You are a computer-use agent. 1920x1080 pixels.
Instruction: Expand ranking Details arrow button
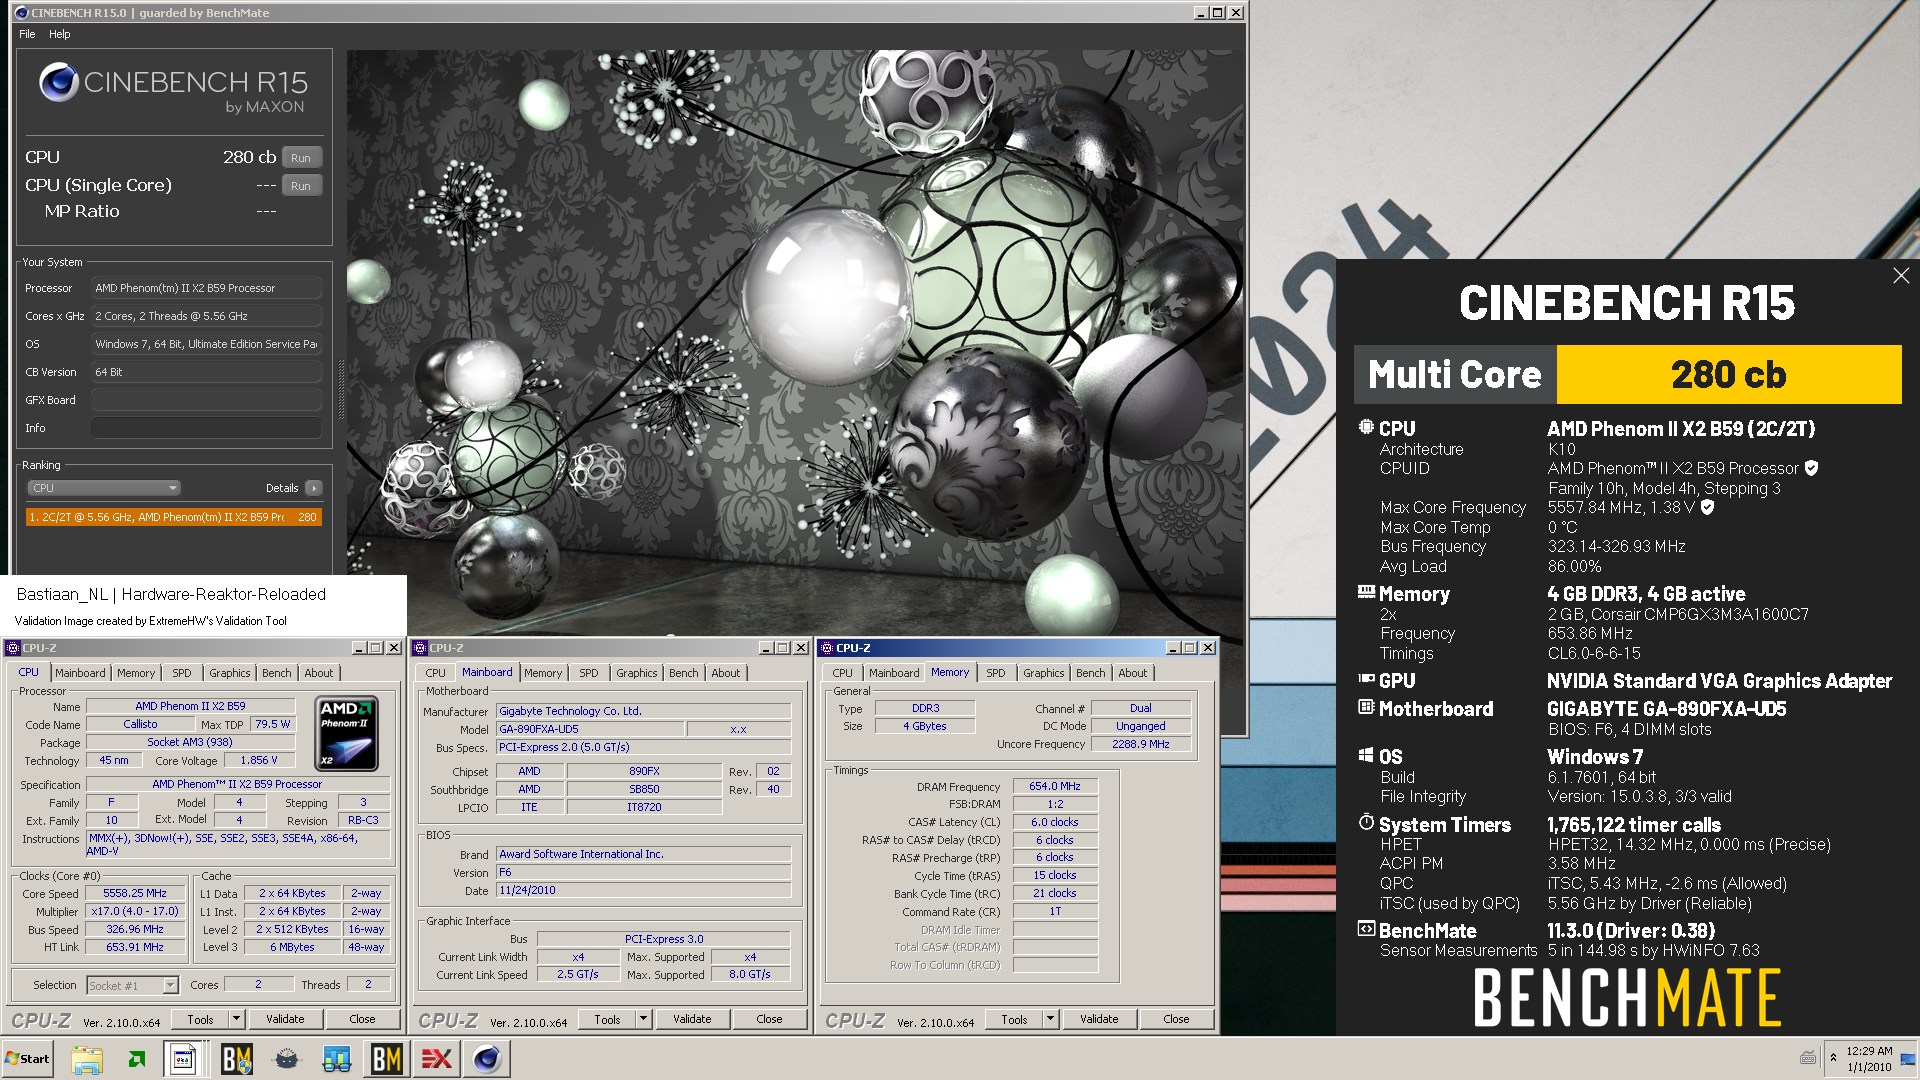pyautogui.click(x=314, y=488)
